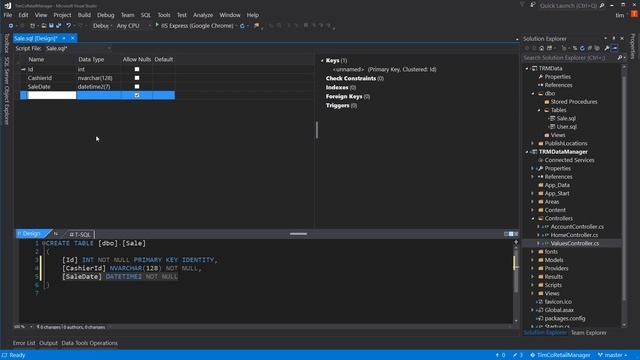Close the Sale.sql [Design] tab
640x360 pixels.
tap(73, 38)
